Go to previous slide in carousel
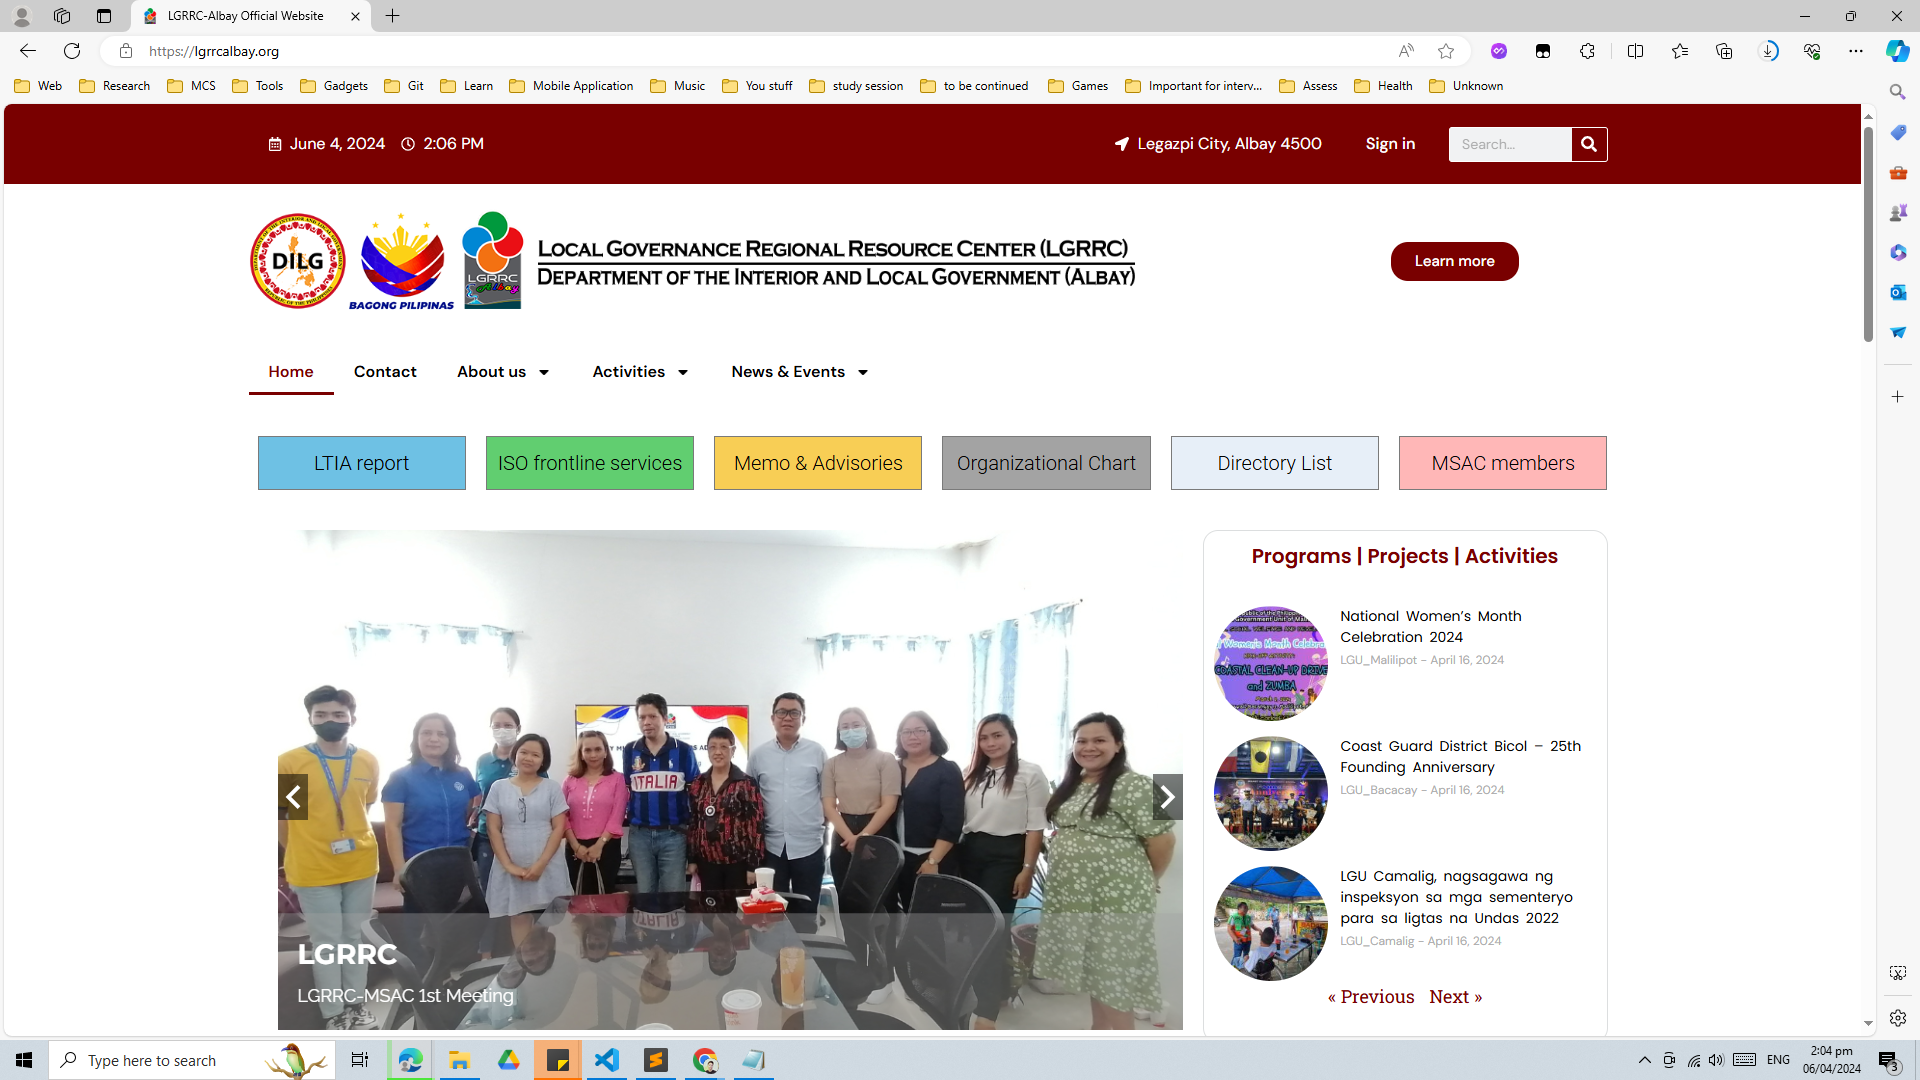The height and width of the screenshot is (1080, 1920). pos(293,797)
